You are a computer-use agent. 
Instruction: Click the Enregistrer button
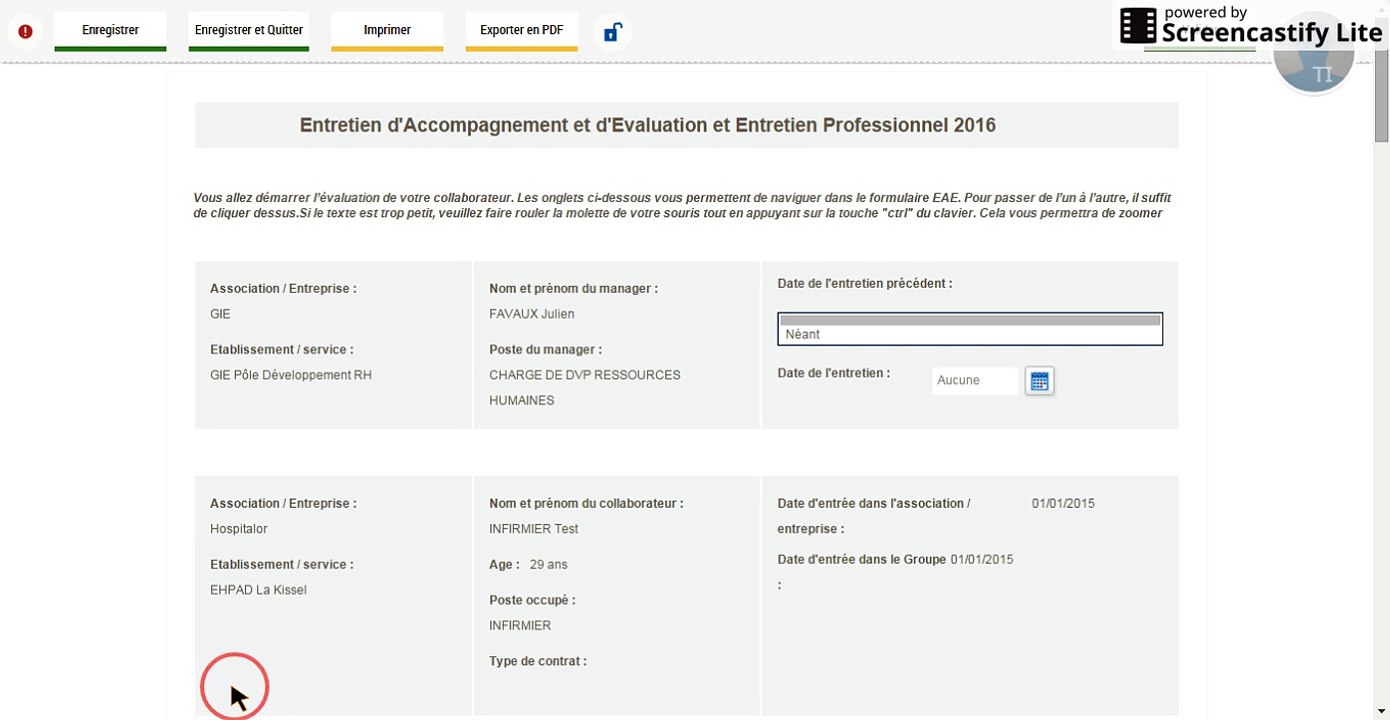(110, 31)
